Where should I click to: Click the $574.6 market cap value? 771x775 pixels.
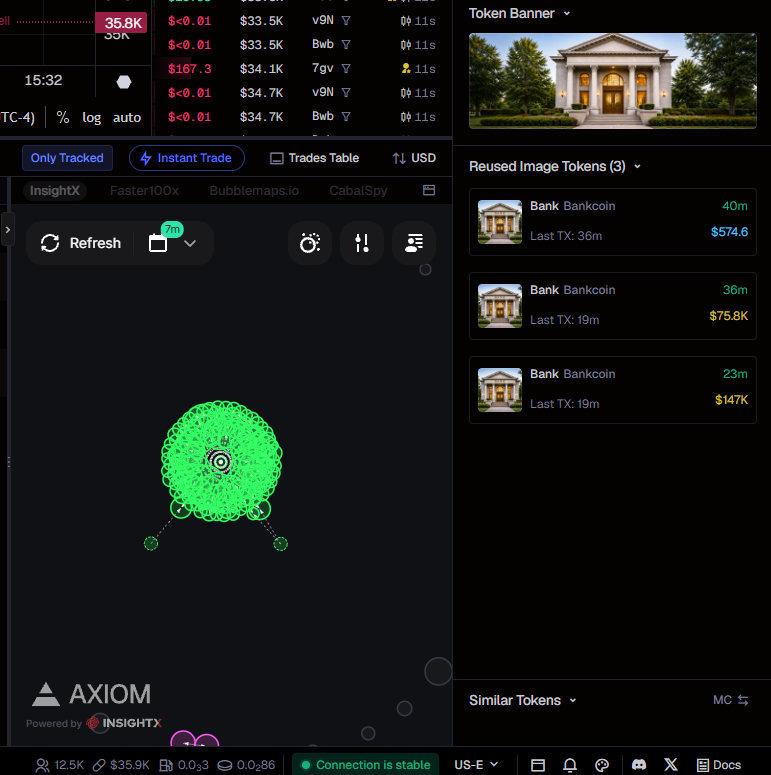pos(729,232)
